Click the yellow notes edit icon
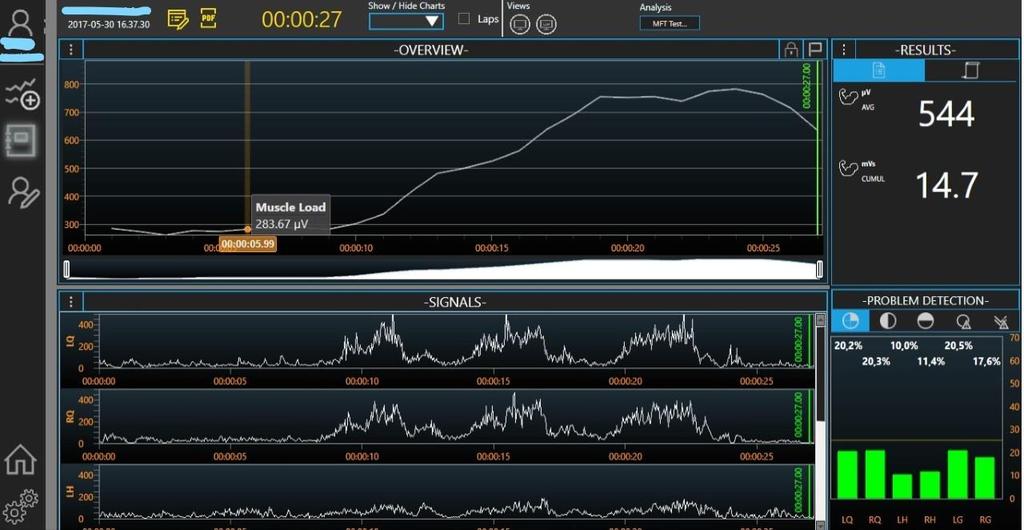Screen dimensions: 1024x530 pos(178,19)
